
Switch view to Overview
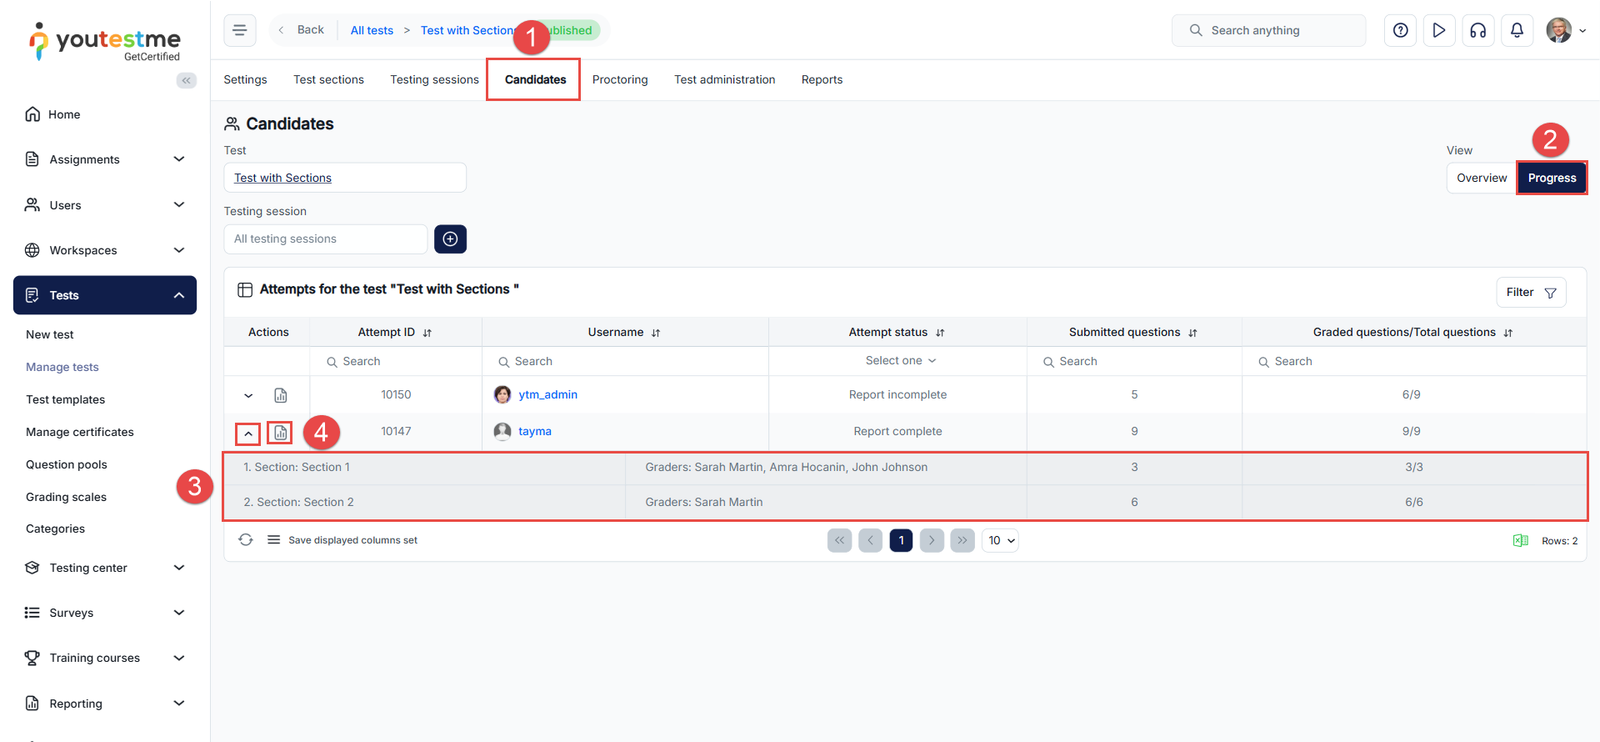tap(1481, 178)
